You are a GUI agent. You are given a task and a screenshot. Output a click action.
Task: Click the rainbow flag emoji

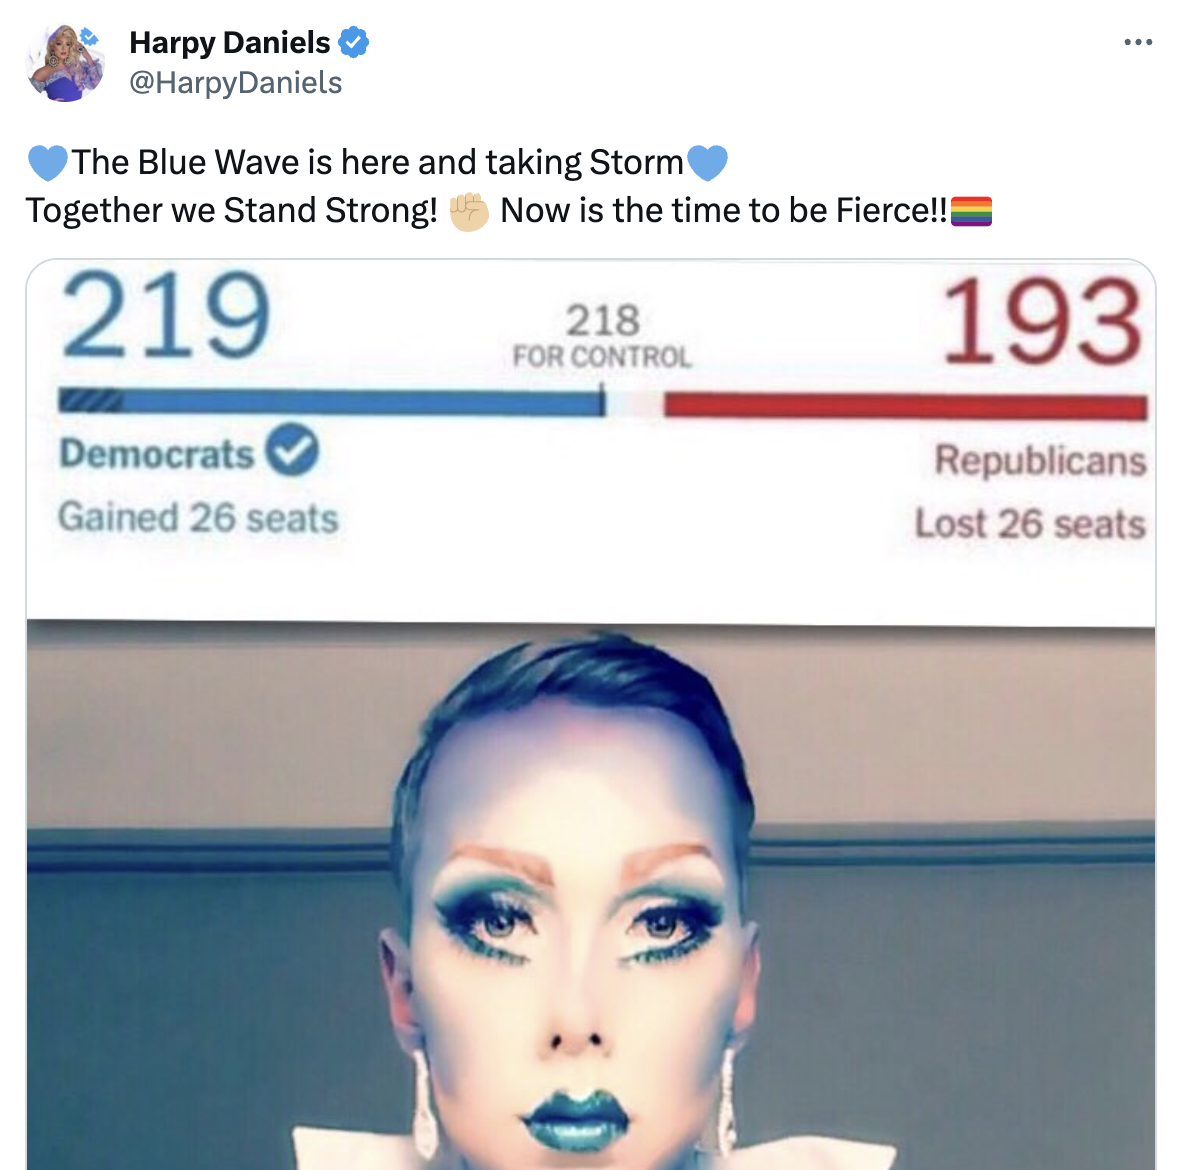971,211
